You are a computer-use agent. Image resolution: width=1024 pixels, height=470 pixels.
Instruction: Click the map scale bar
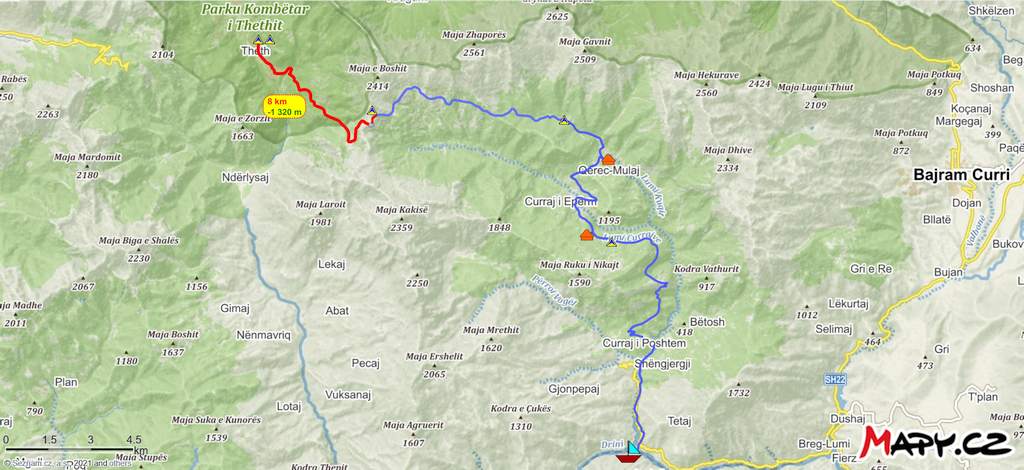coord(73,449)
